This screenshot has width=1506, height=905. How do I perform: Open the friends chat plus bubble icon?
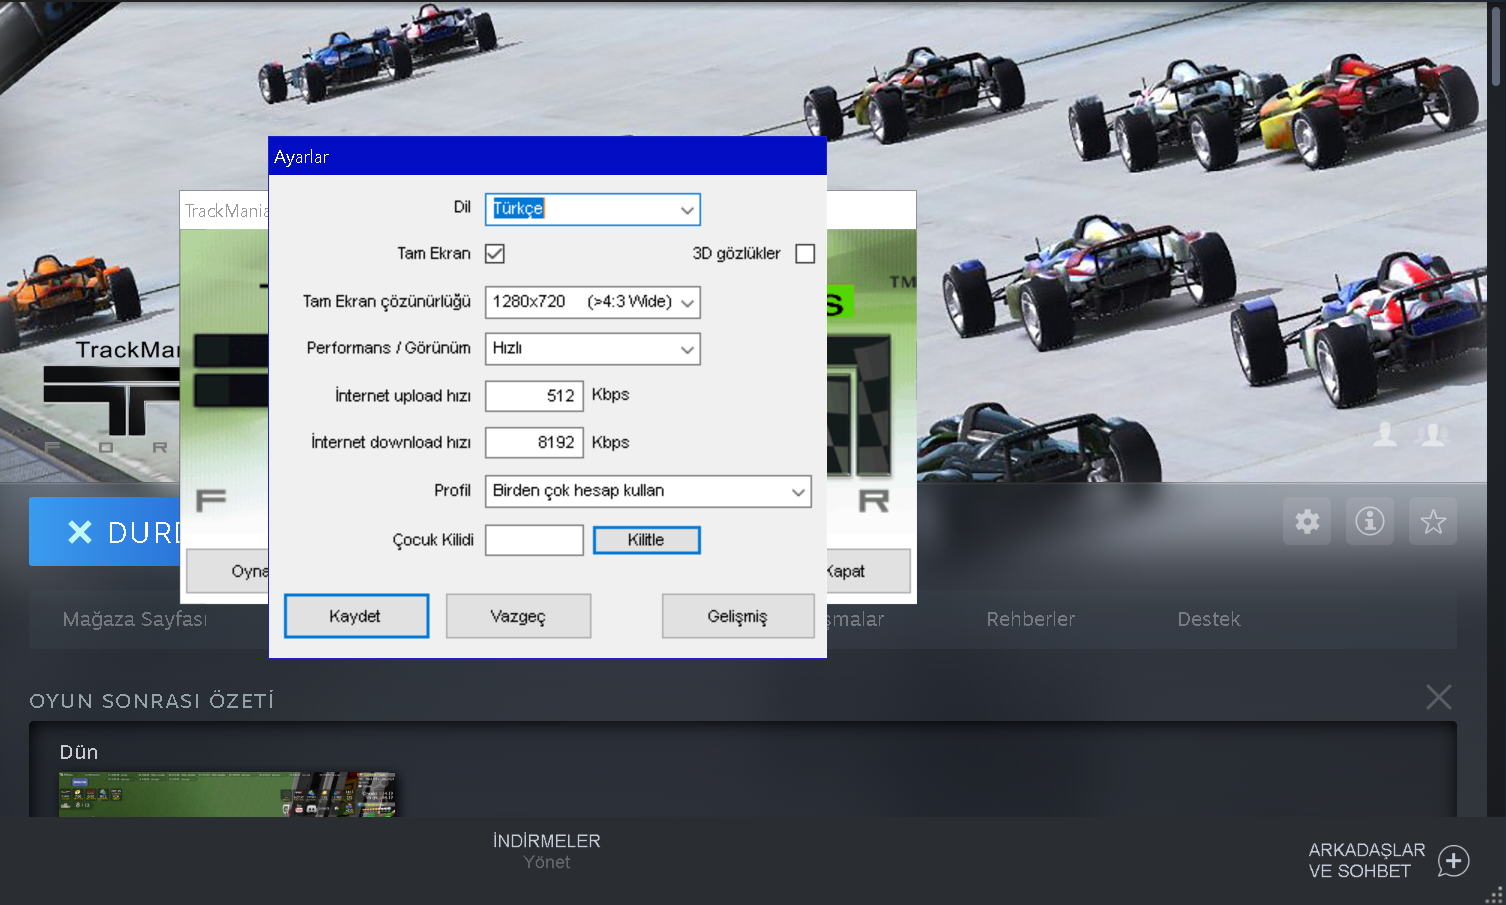pos(1454,860)
